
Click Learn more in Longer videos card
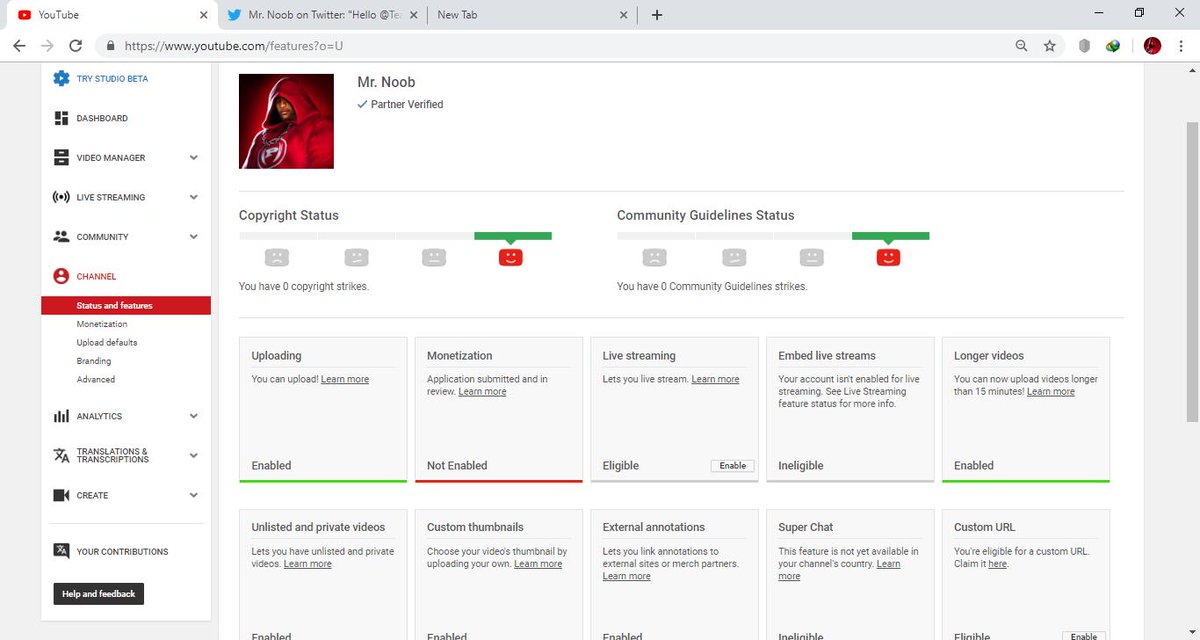[1051, 392]
